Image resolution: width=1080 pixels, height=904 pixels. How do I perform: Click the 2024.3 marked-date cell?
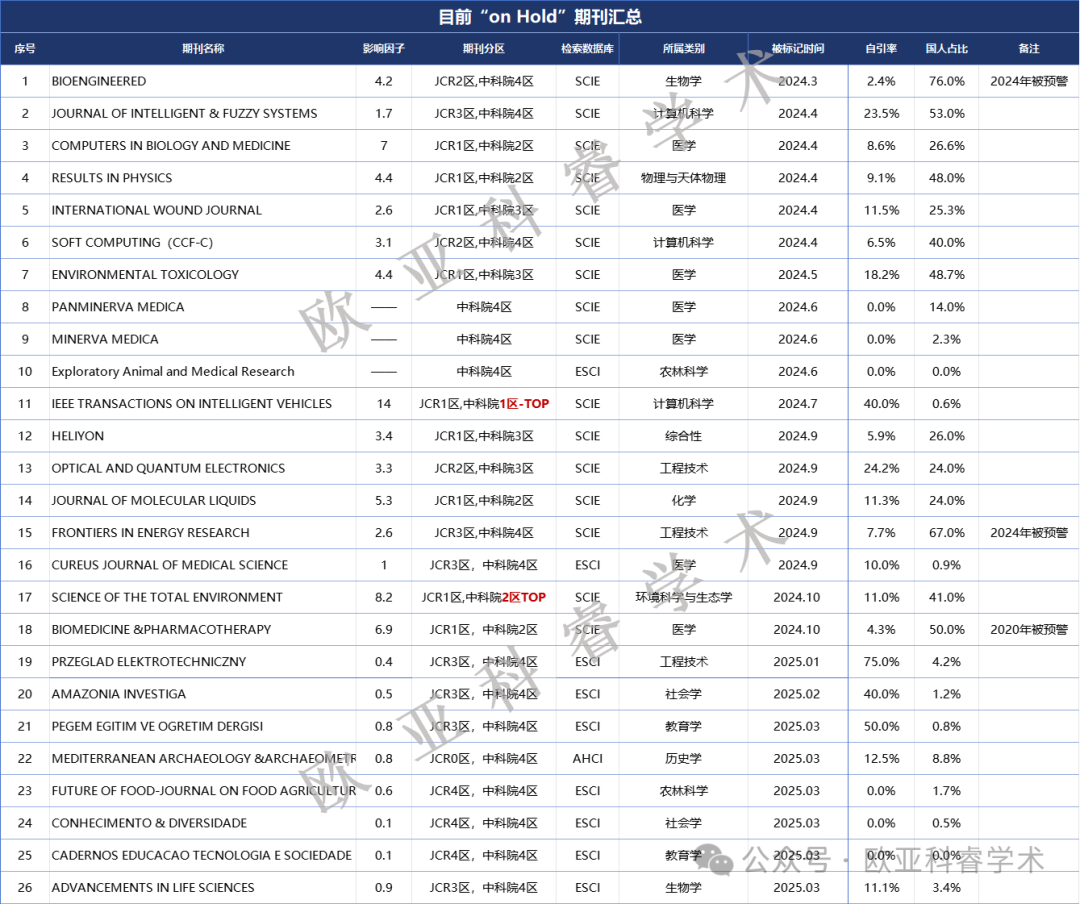(x=798, y=81)
